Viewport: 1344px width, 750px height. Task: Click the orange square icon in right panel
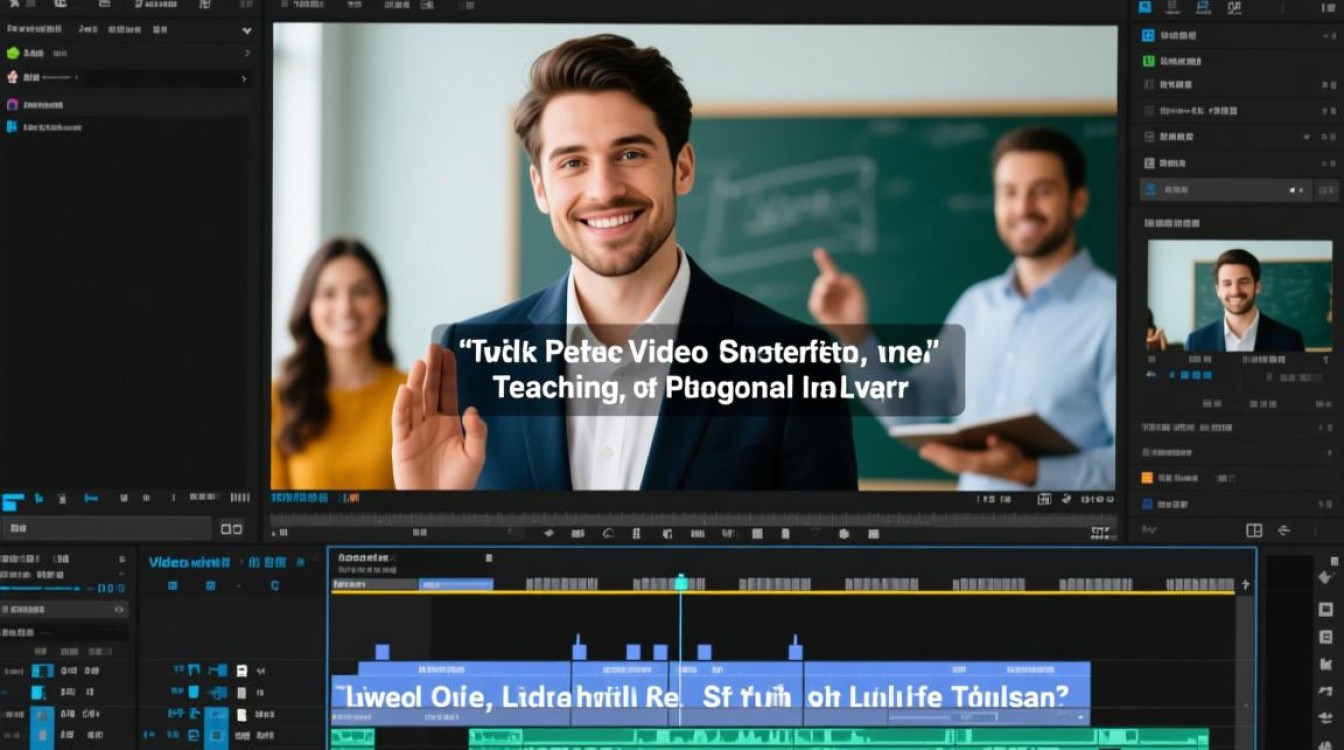(x=1147, y=478)
